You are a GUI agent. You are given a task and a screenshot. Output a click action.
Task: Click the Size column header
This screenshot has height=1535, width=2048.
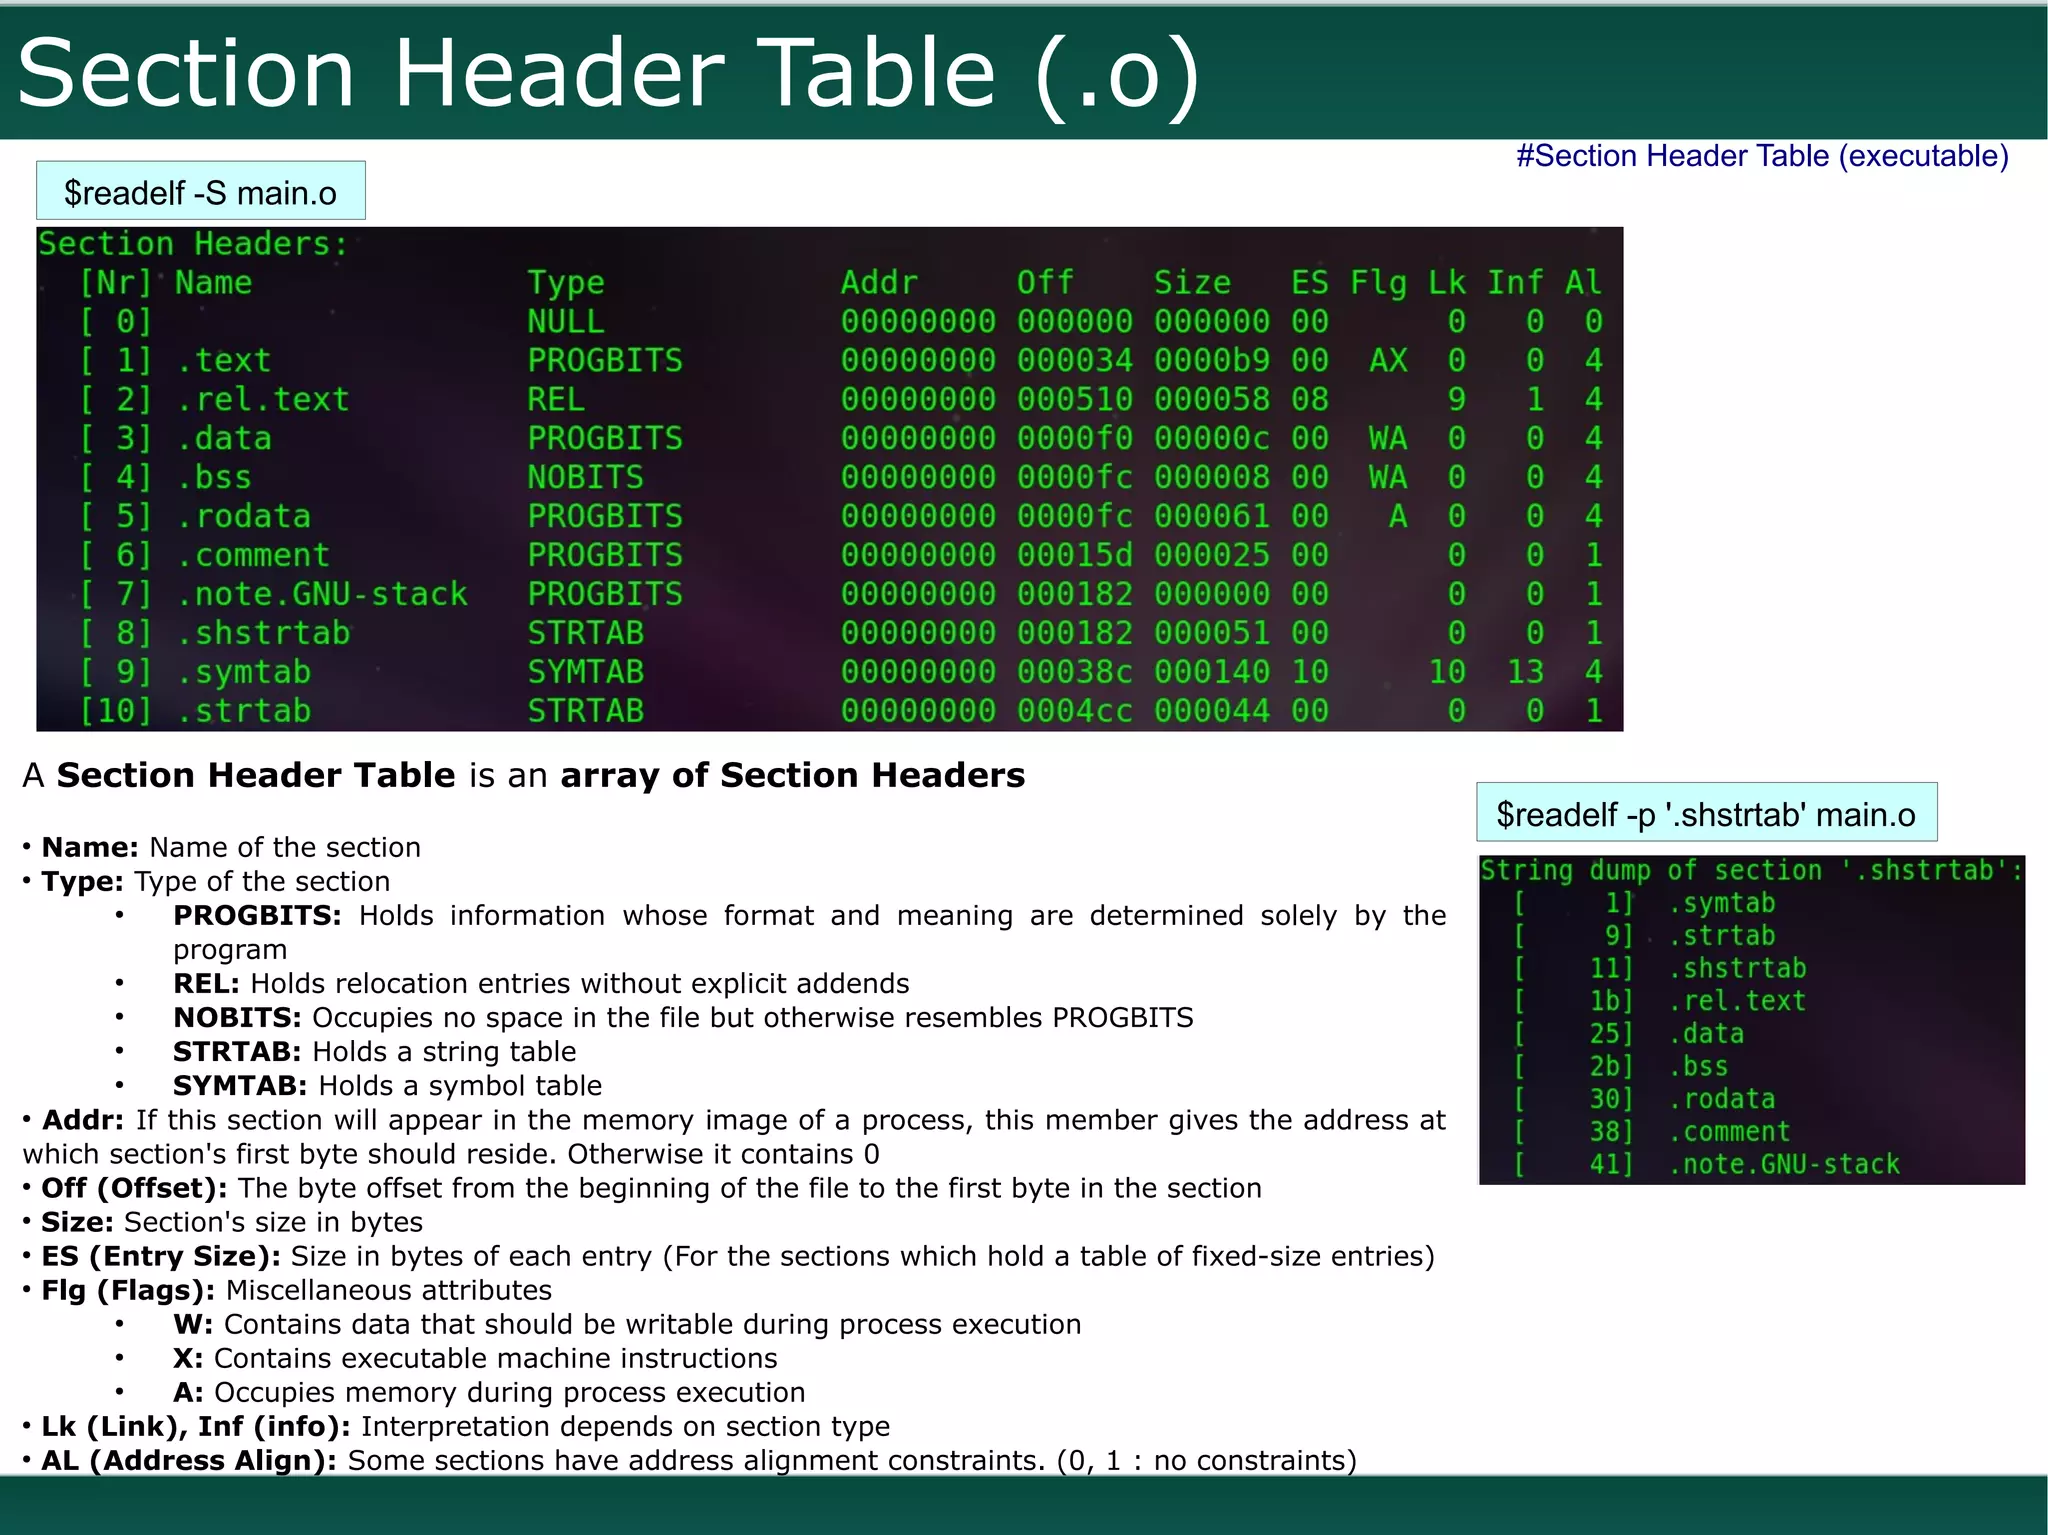(1192, 282)
